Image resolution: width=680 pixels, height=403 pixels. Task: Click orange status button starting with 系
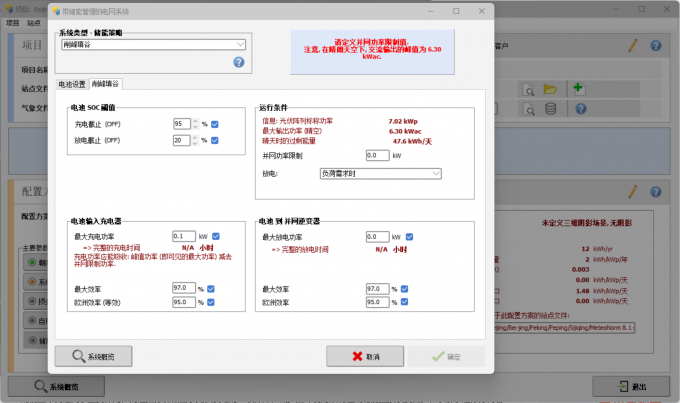point(36,282)
